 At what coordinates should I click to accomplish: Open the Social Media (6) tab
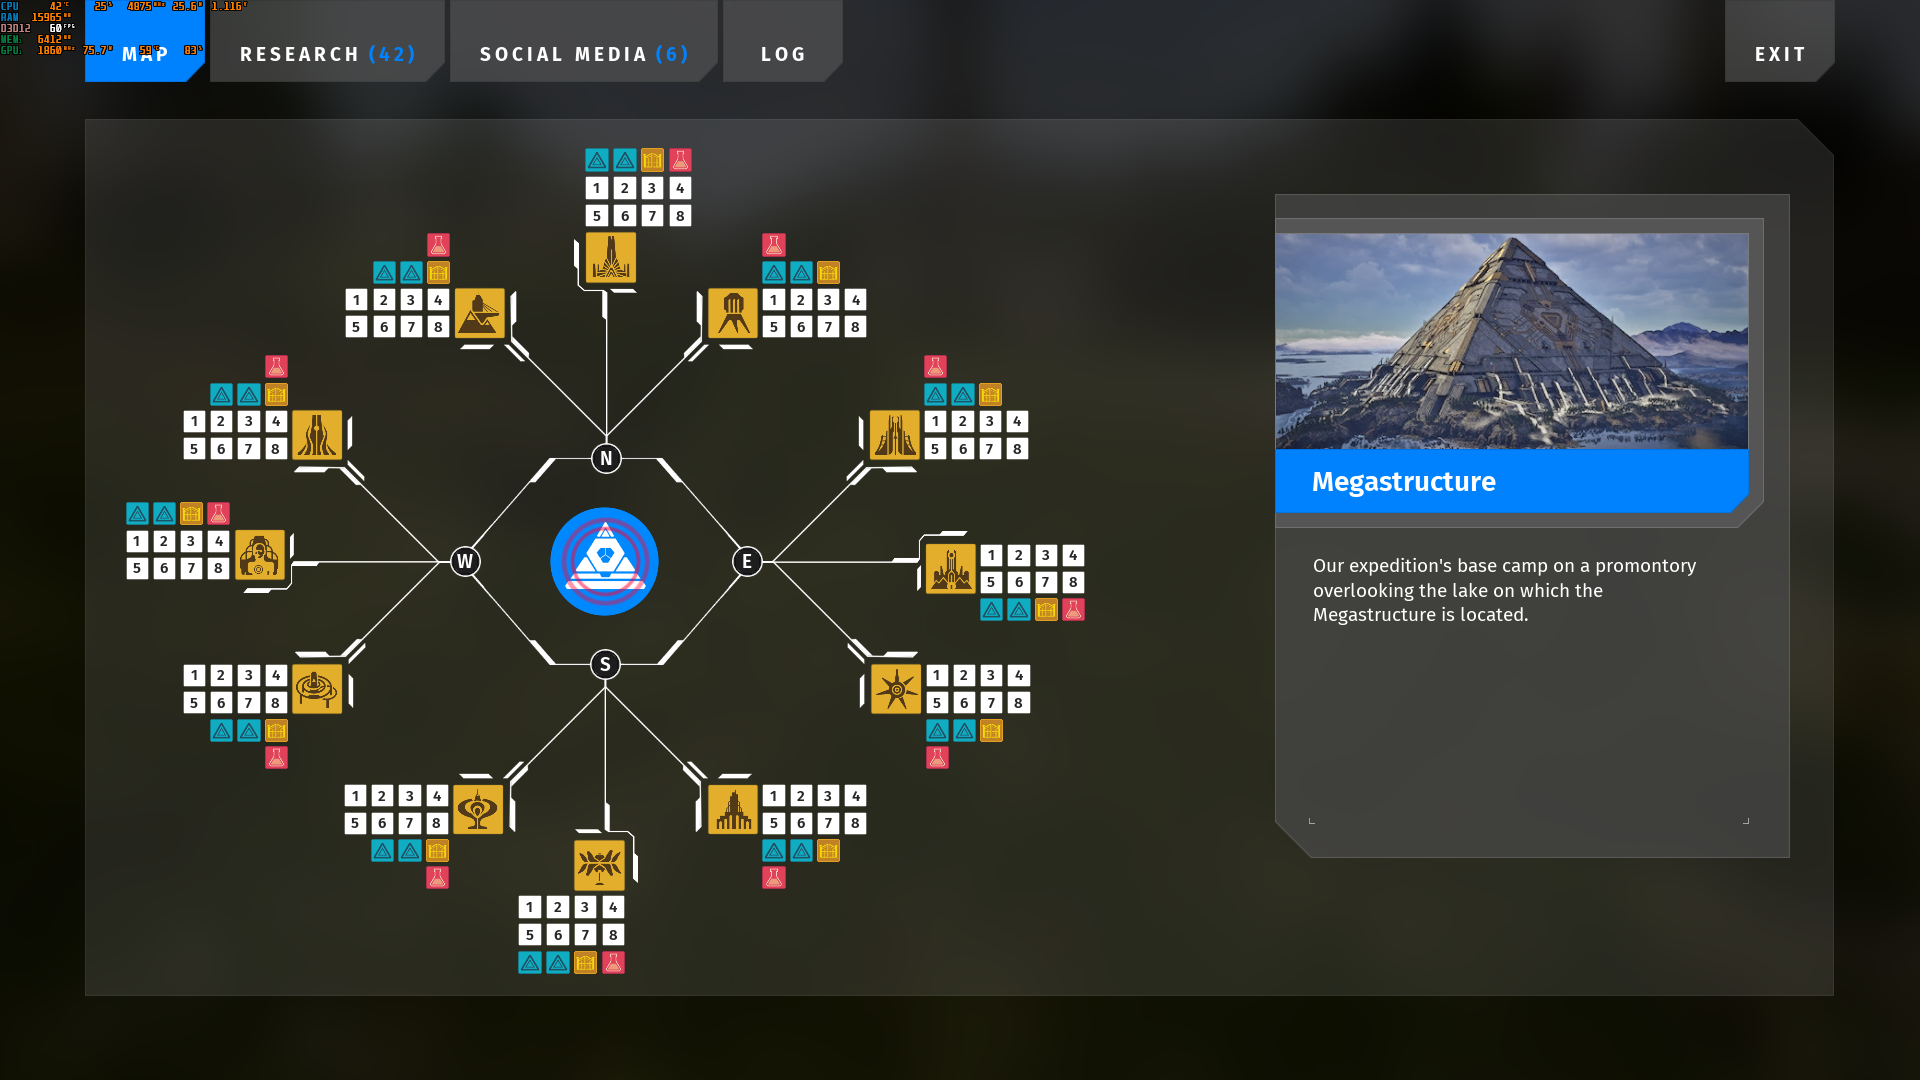click(584, 54)
